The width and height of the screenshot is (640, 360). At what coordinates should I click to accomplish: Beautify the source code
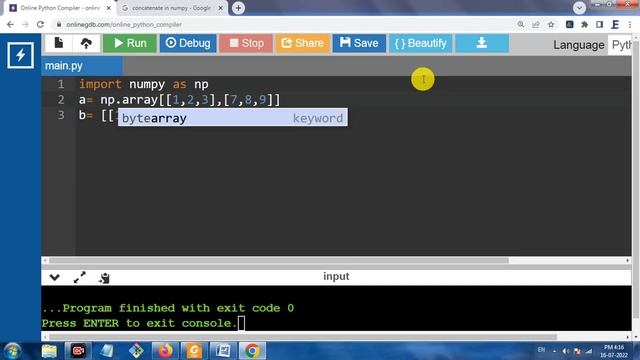[420, 43]
